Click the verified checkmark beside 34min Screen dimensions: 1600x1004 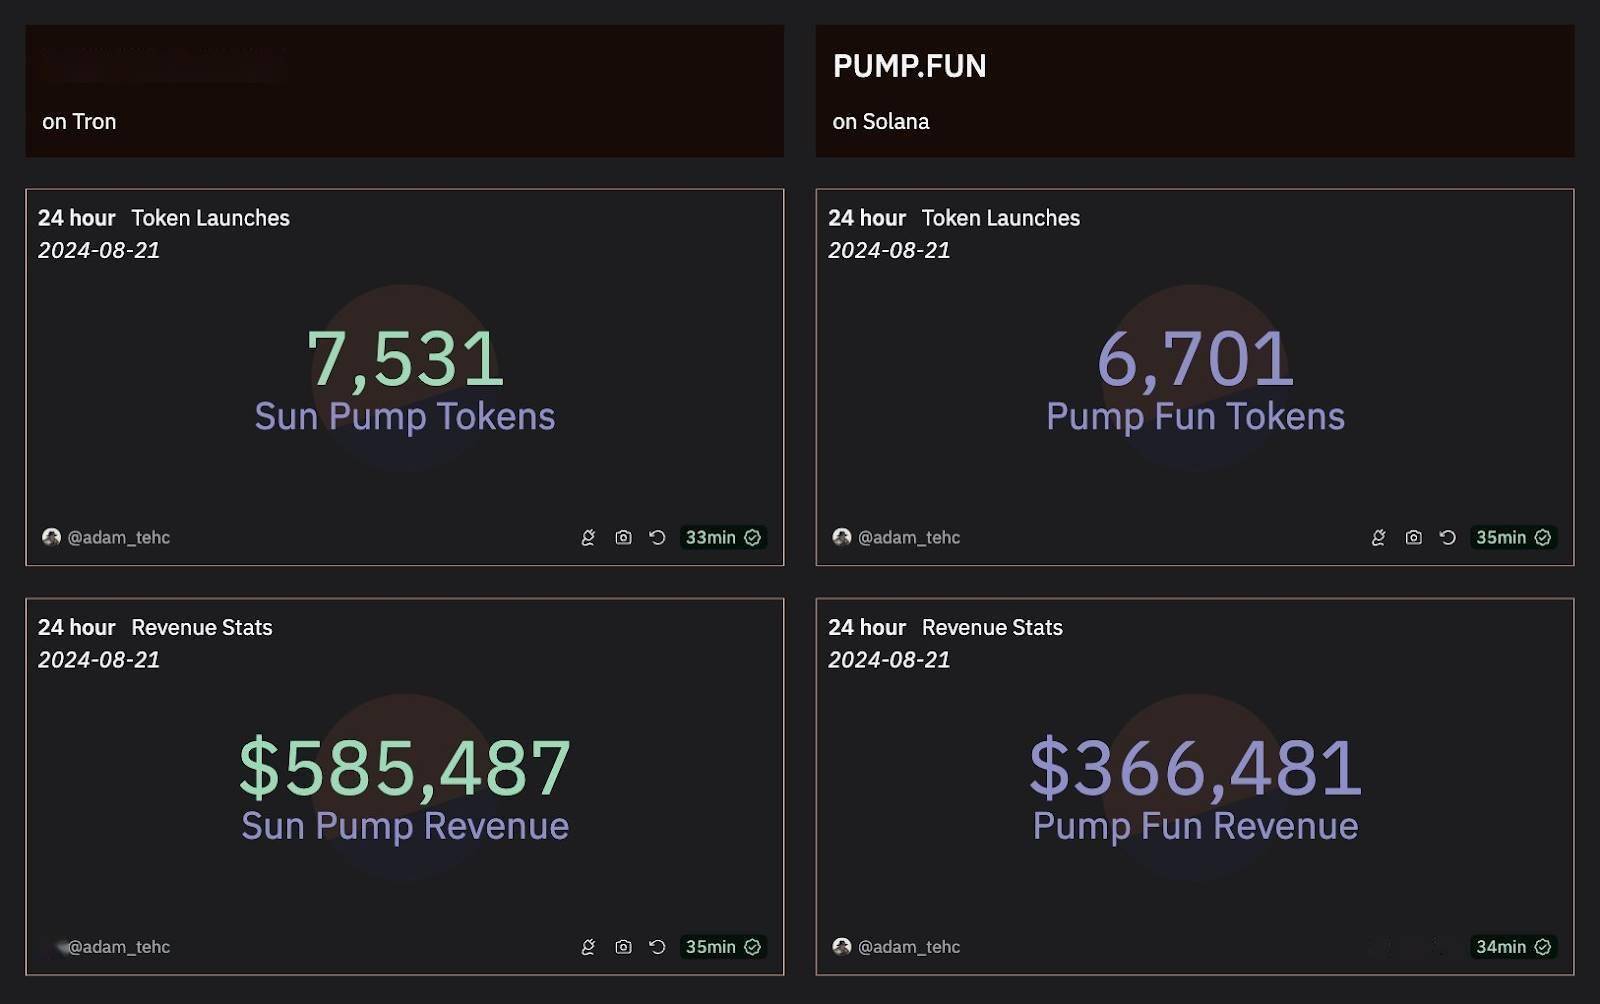(1543, 947)
